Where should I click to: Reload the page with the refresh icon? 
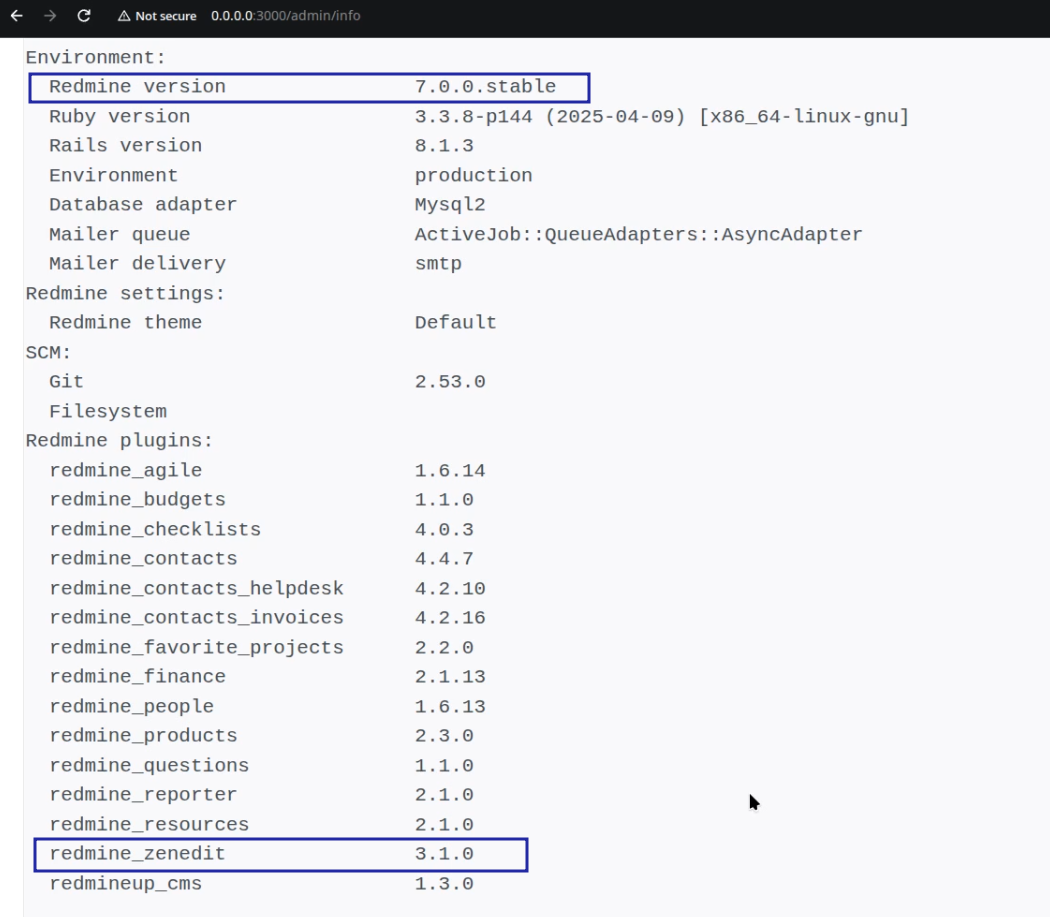pyautogui.click(x=84, y=15)
